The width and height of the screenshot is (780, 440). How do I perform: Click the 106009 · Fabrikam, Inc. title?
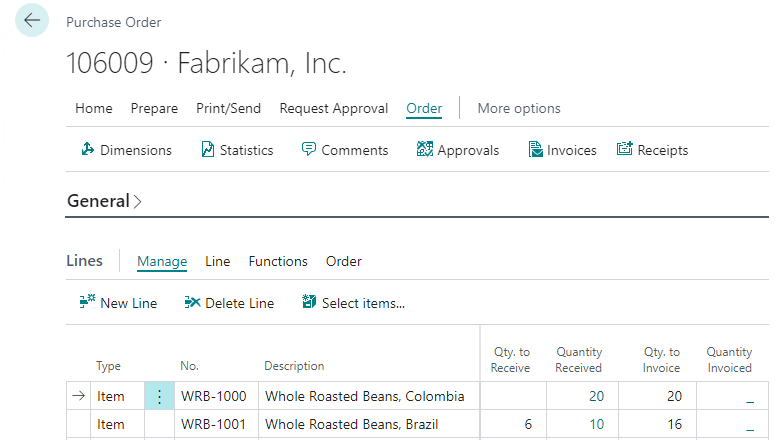[206, 63]
